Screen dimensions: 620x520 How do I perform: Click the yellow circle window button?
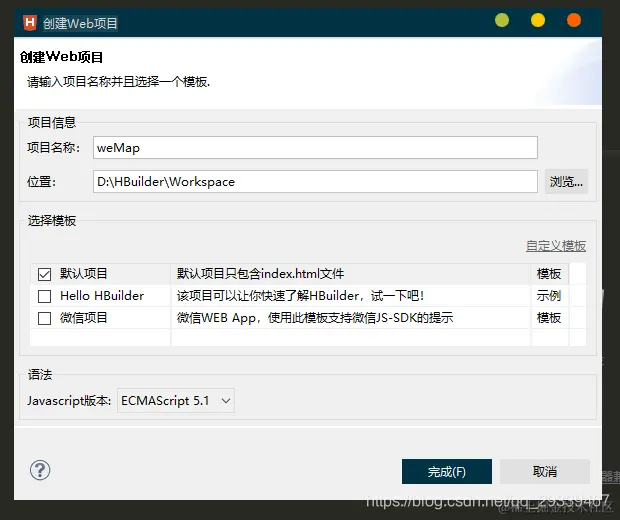pos(538,20)
